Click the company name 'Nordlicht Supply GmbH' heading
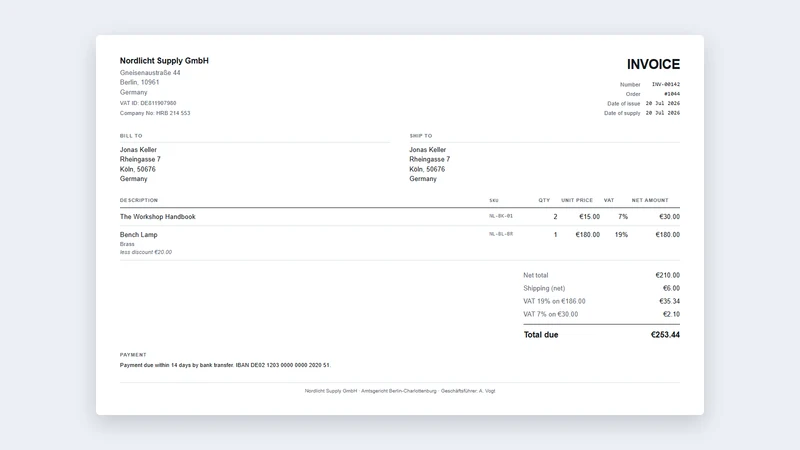This screenshot has width=800, height=450. 164,61
